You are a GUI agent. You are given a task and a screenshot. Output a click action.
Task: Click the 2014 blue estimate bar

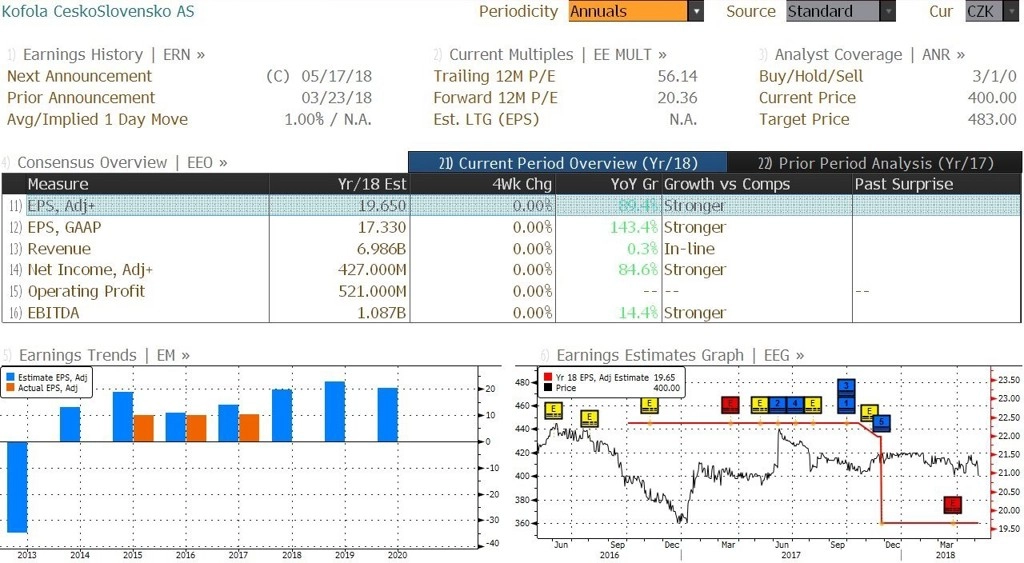[x=70, y=425]
